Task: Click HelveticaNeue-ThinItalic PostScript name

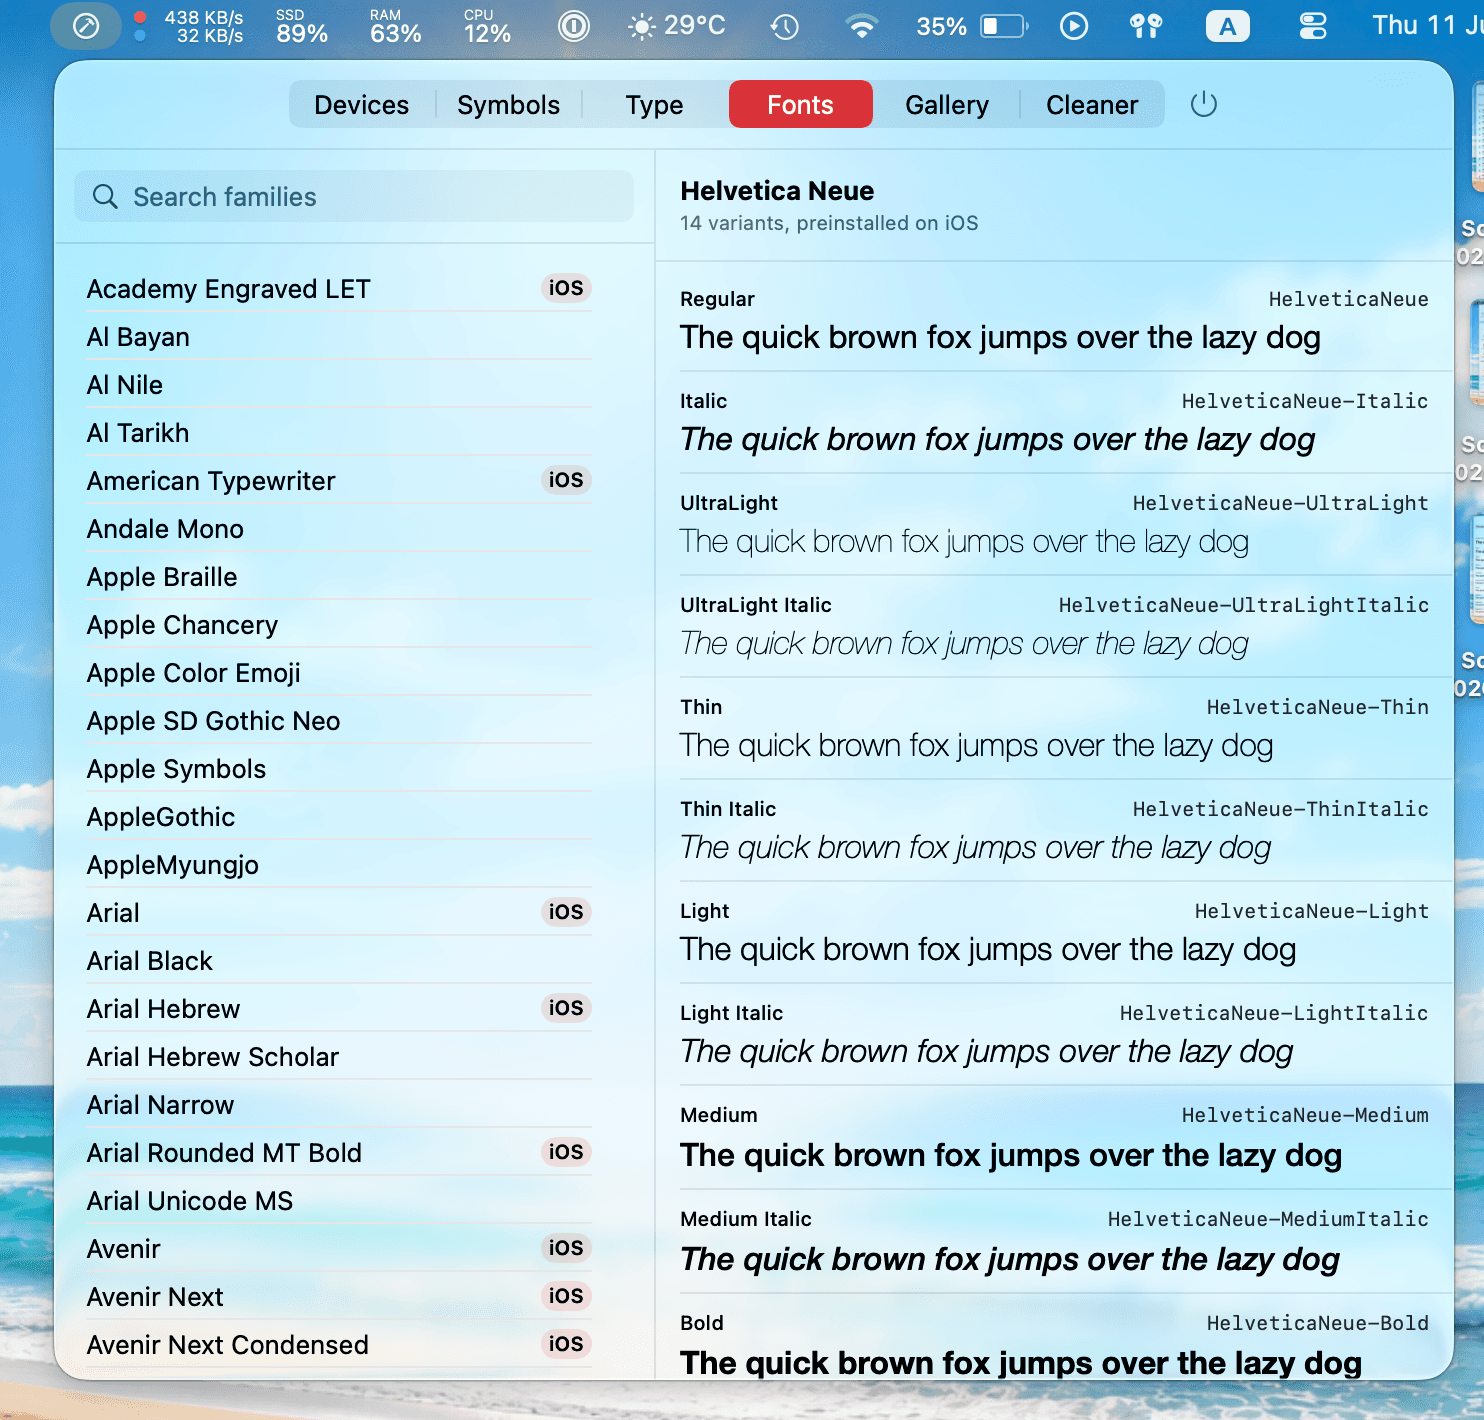Action: tap(1280, 809)
